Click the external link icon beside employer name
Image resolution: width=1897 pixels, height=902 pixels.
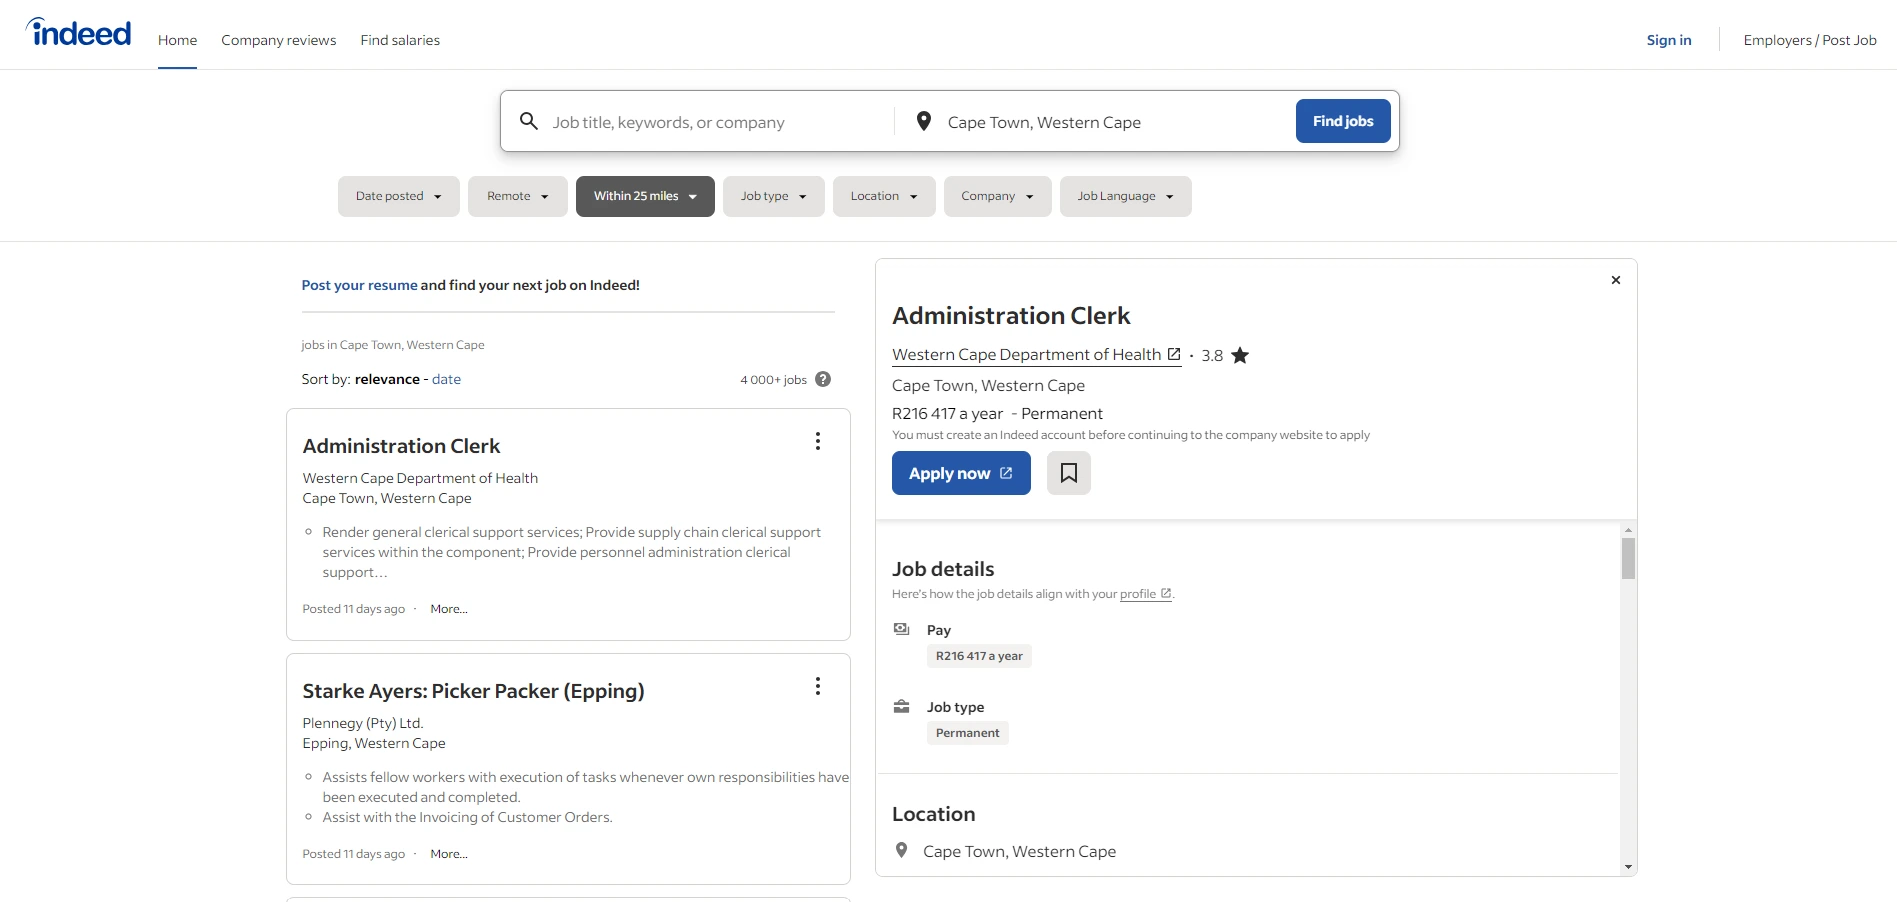click(x=1174, y=354)
